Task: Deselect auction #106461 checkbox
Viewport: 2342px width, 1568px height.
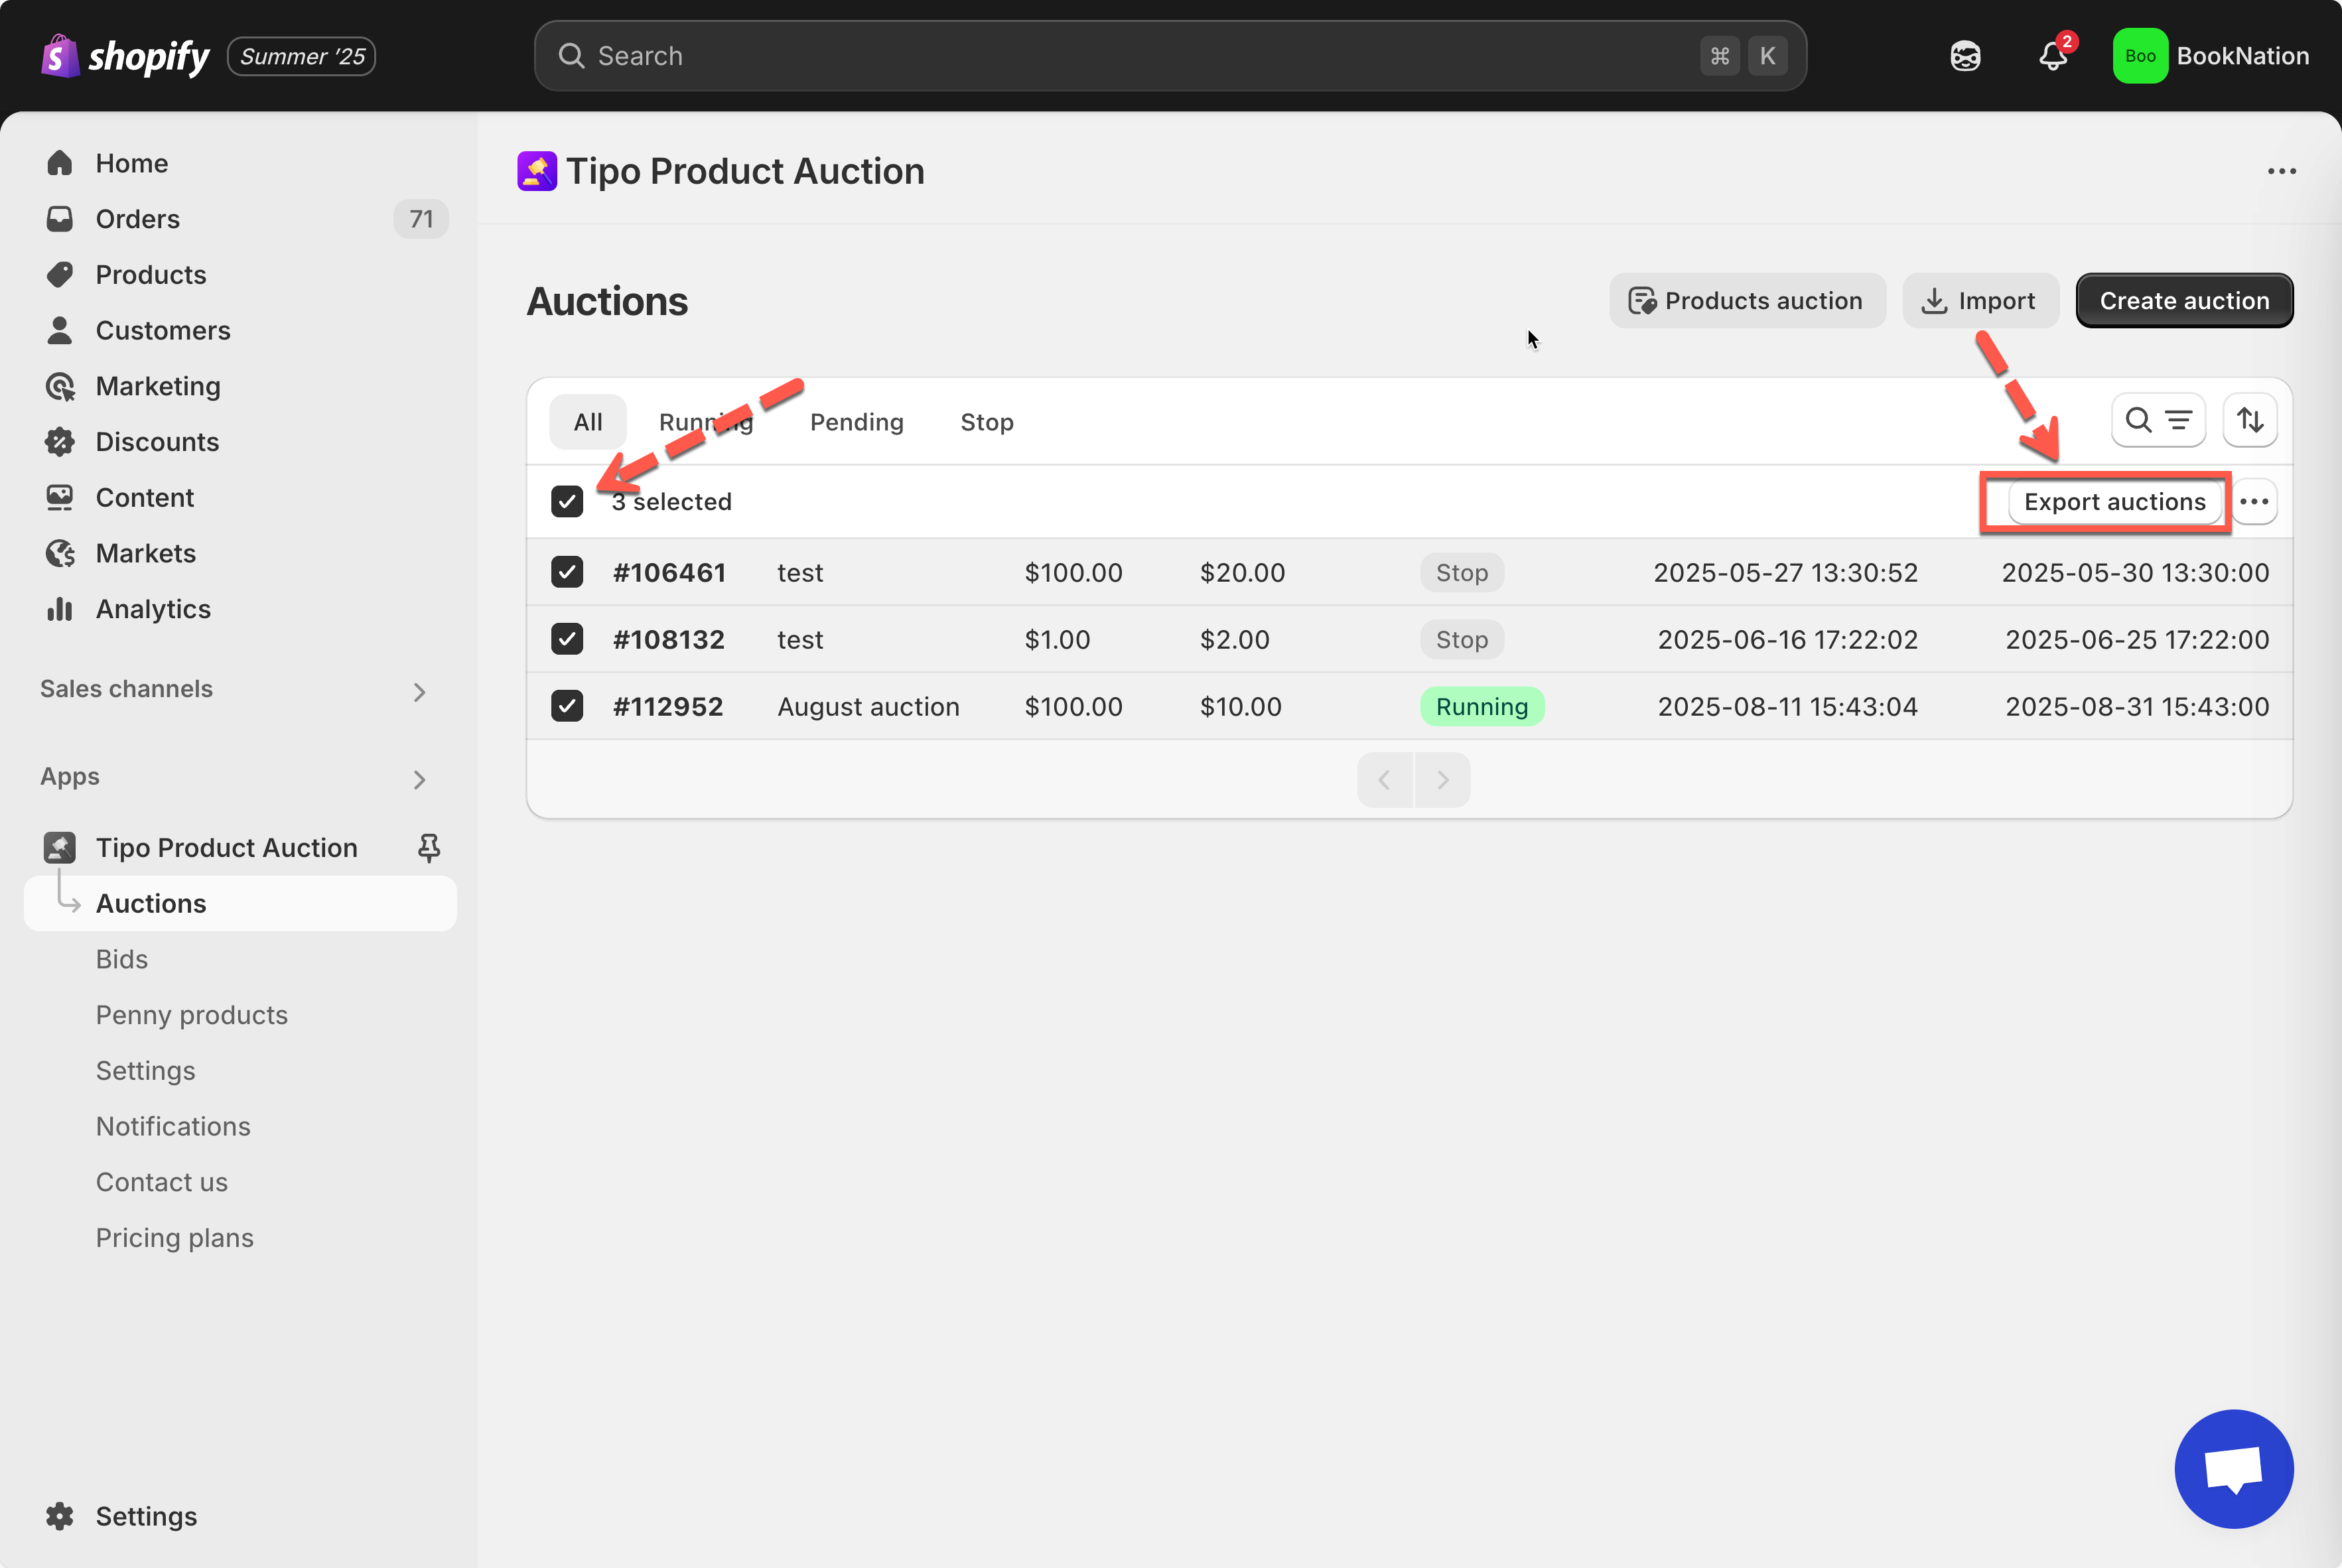Action: [567, 572]
